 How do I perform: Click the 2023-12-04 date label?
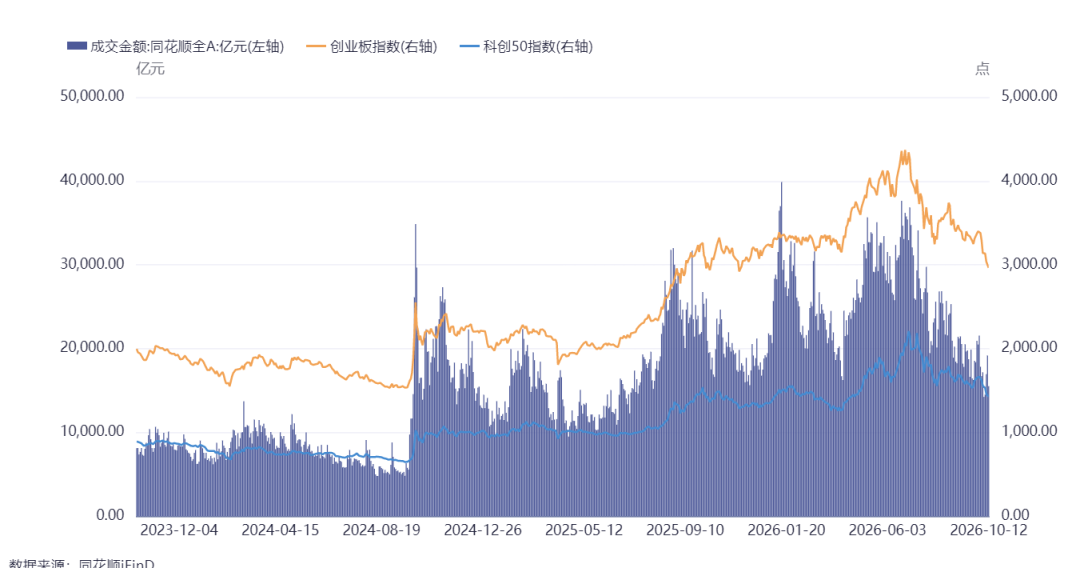(179, 530)
